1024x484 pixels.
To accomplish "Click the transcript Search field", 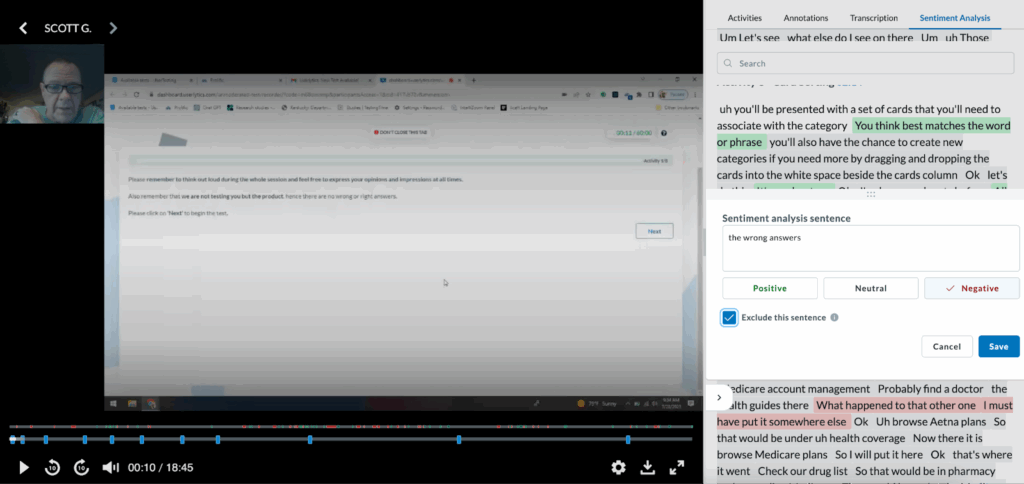I will (870, 63).
